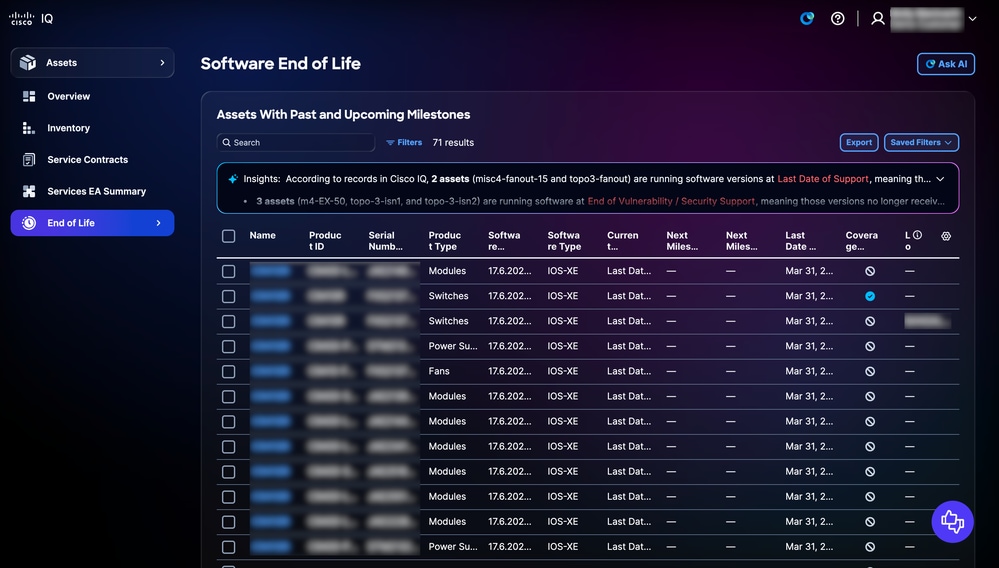Click the Ask AI button
The width and height of the screenshot is (999, 568).
click(945, 64)
